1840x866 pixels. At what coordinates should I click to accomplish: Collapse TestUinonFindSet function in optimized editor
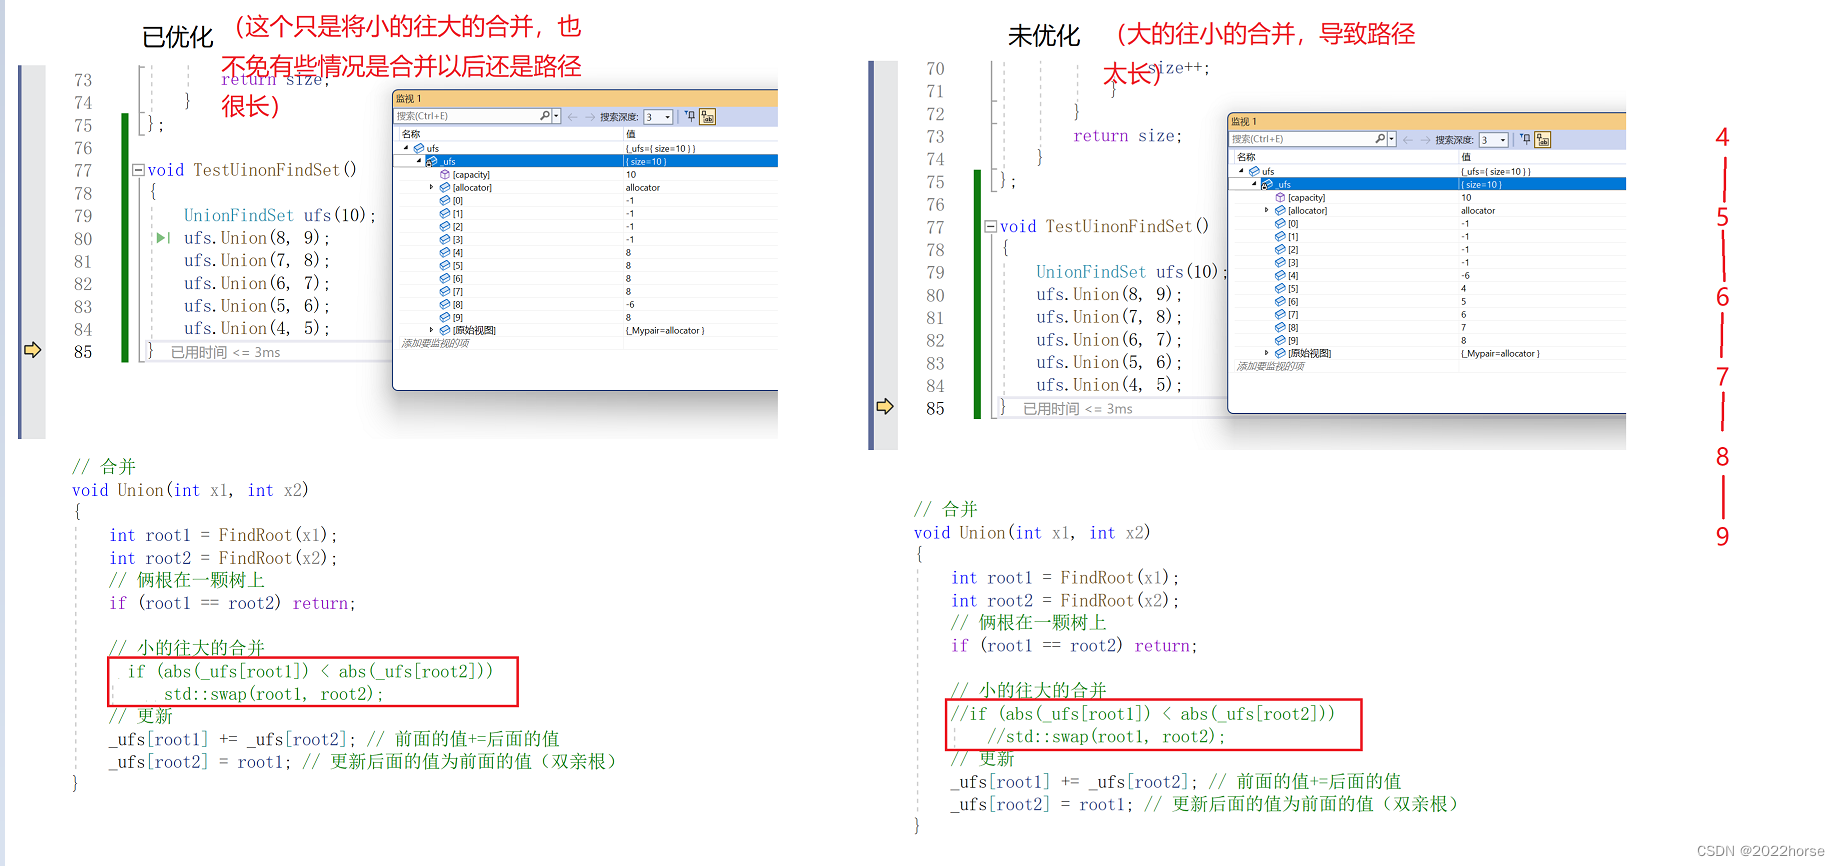tap(139, 170)
